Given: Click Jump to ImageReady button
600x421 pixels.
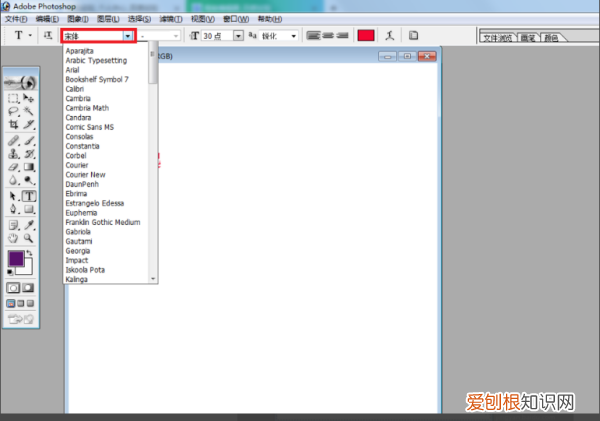Looking at the screenshot, I should pyautogui.click(x=21, y=319).
